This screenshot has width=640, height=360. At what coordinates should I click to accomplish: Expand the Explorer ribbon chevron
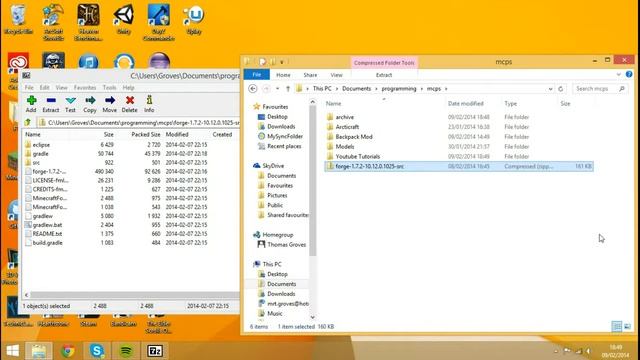(619, 75)
